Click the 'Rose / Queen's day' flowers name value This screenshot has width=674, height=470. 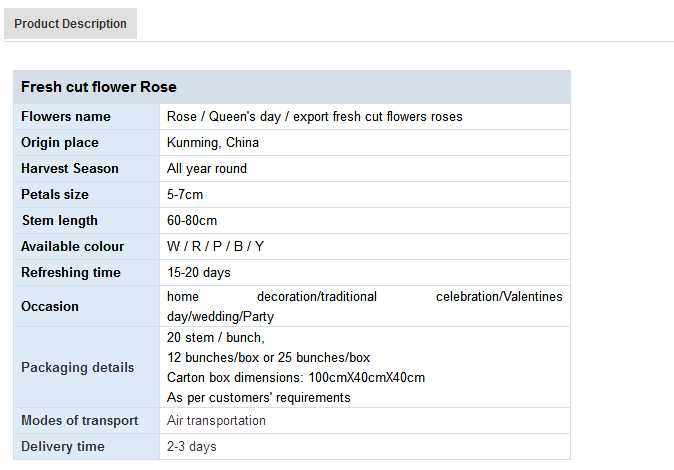[x=314, y=117]
